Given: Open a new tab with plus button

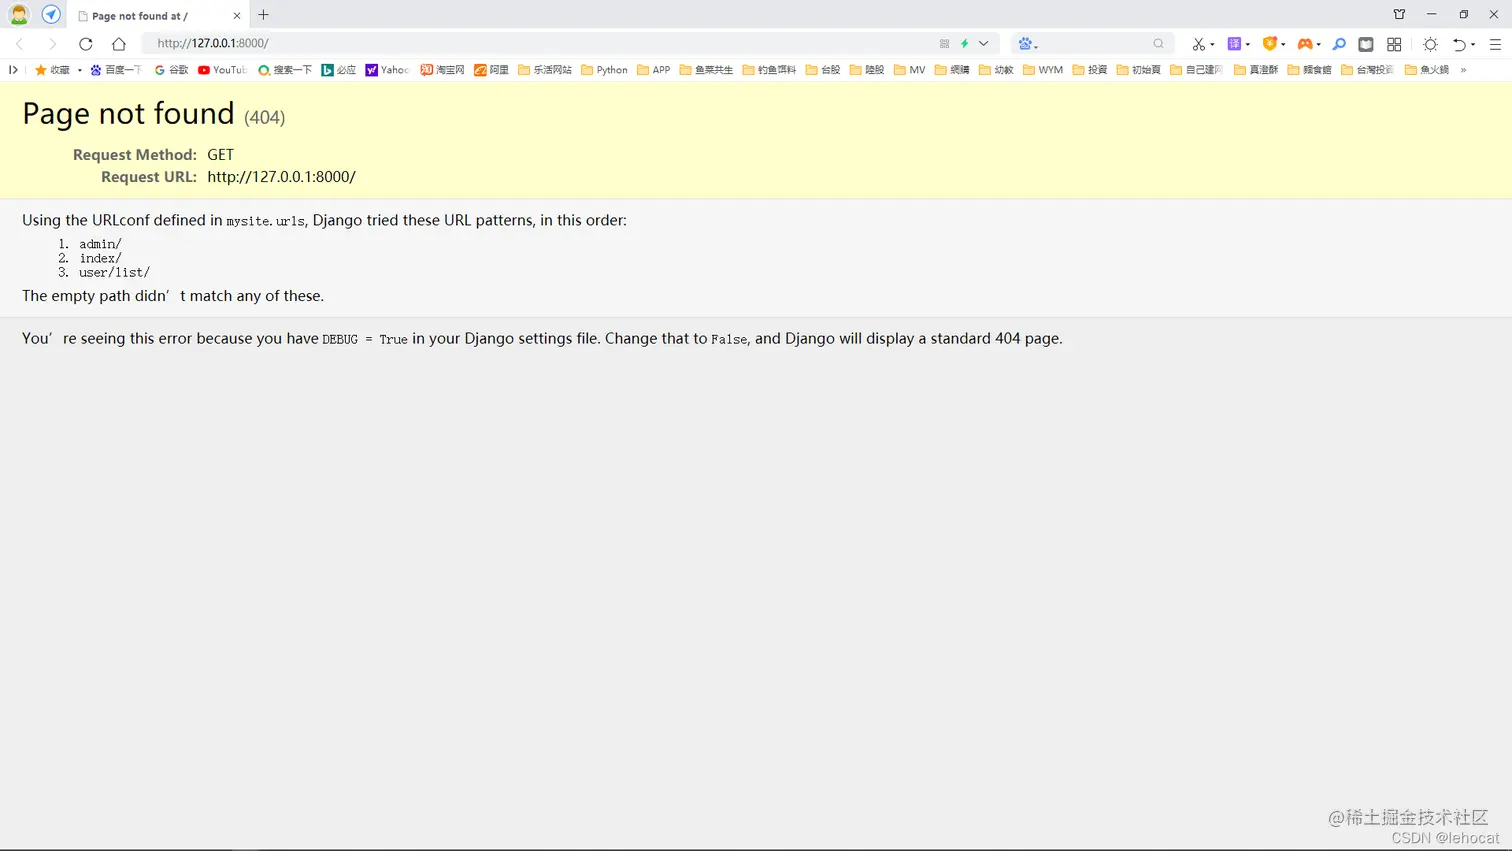Looking at the screenshot, I should click(264, 15).
